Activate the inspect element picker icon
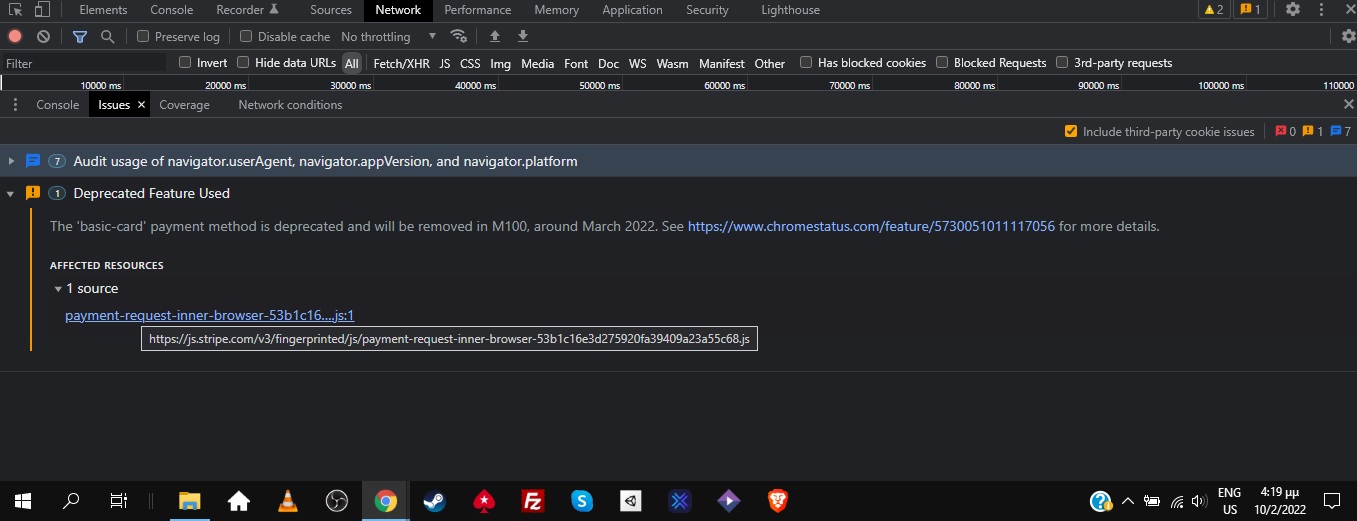Screen dimensions: 1357x521 point(15,10)
